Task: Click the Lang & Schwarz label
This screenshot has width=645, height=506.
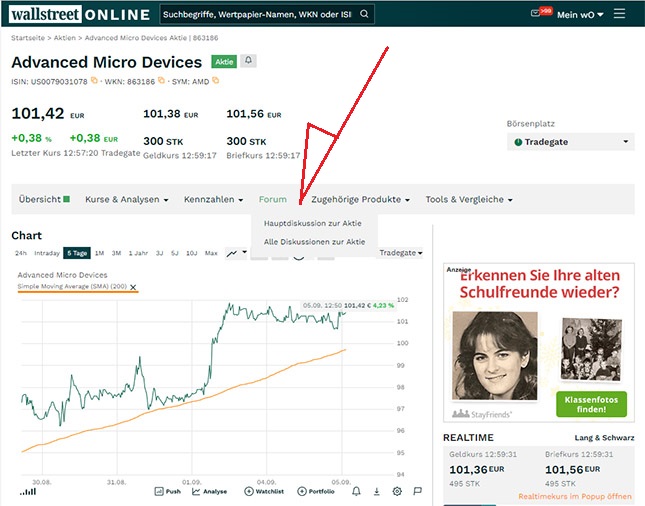Action: tap(604, 438)
